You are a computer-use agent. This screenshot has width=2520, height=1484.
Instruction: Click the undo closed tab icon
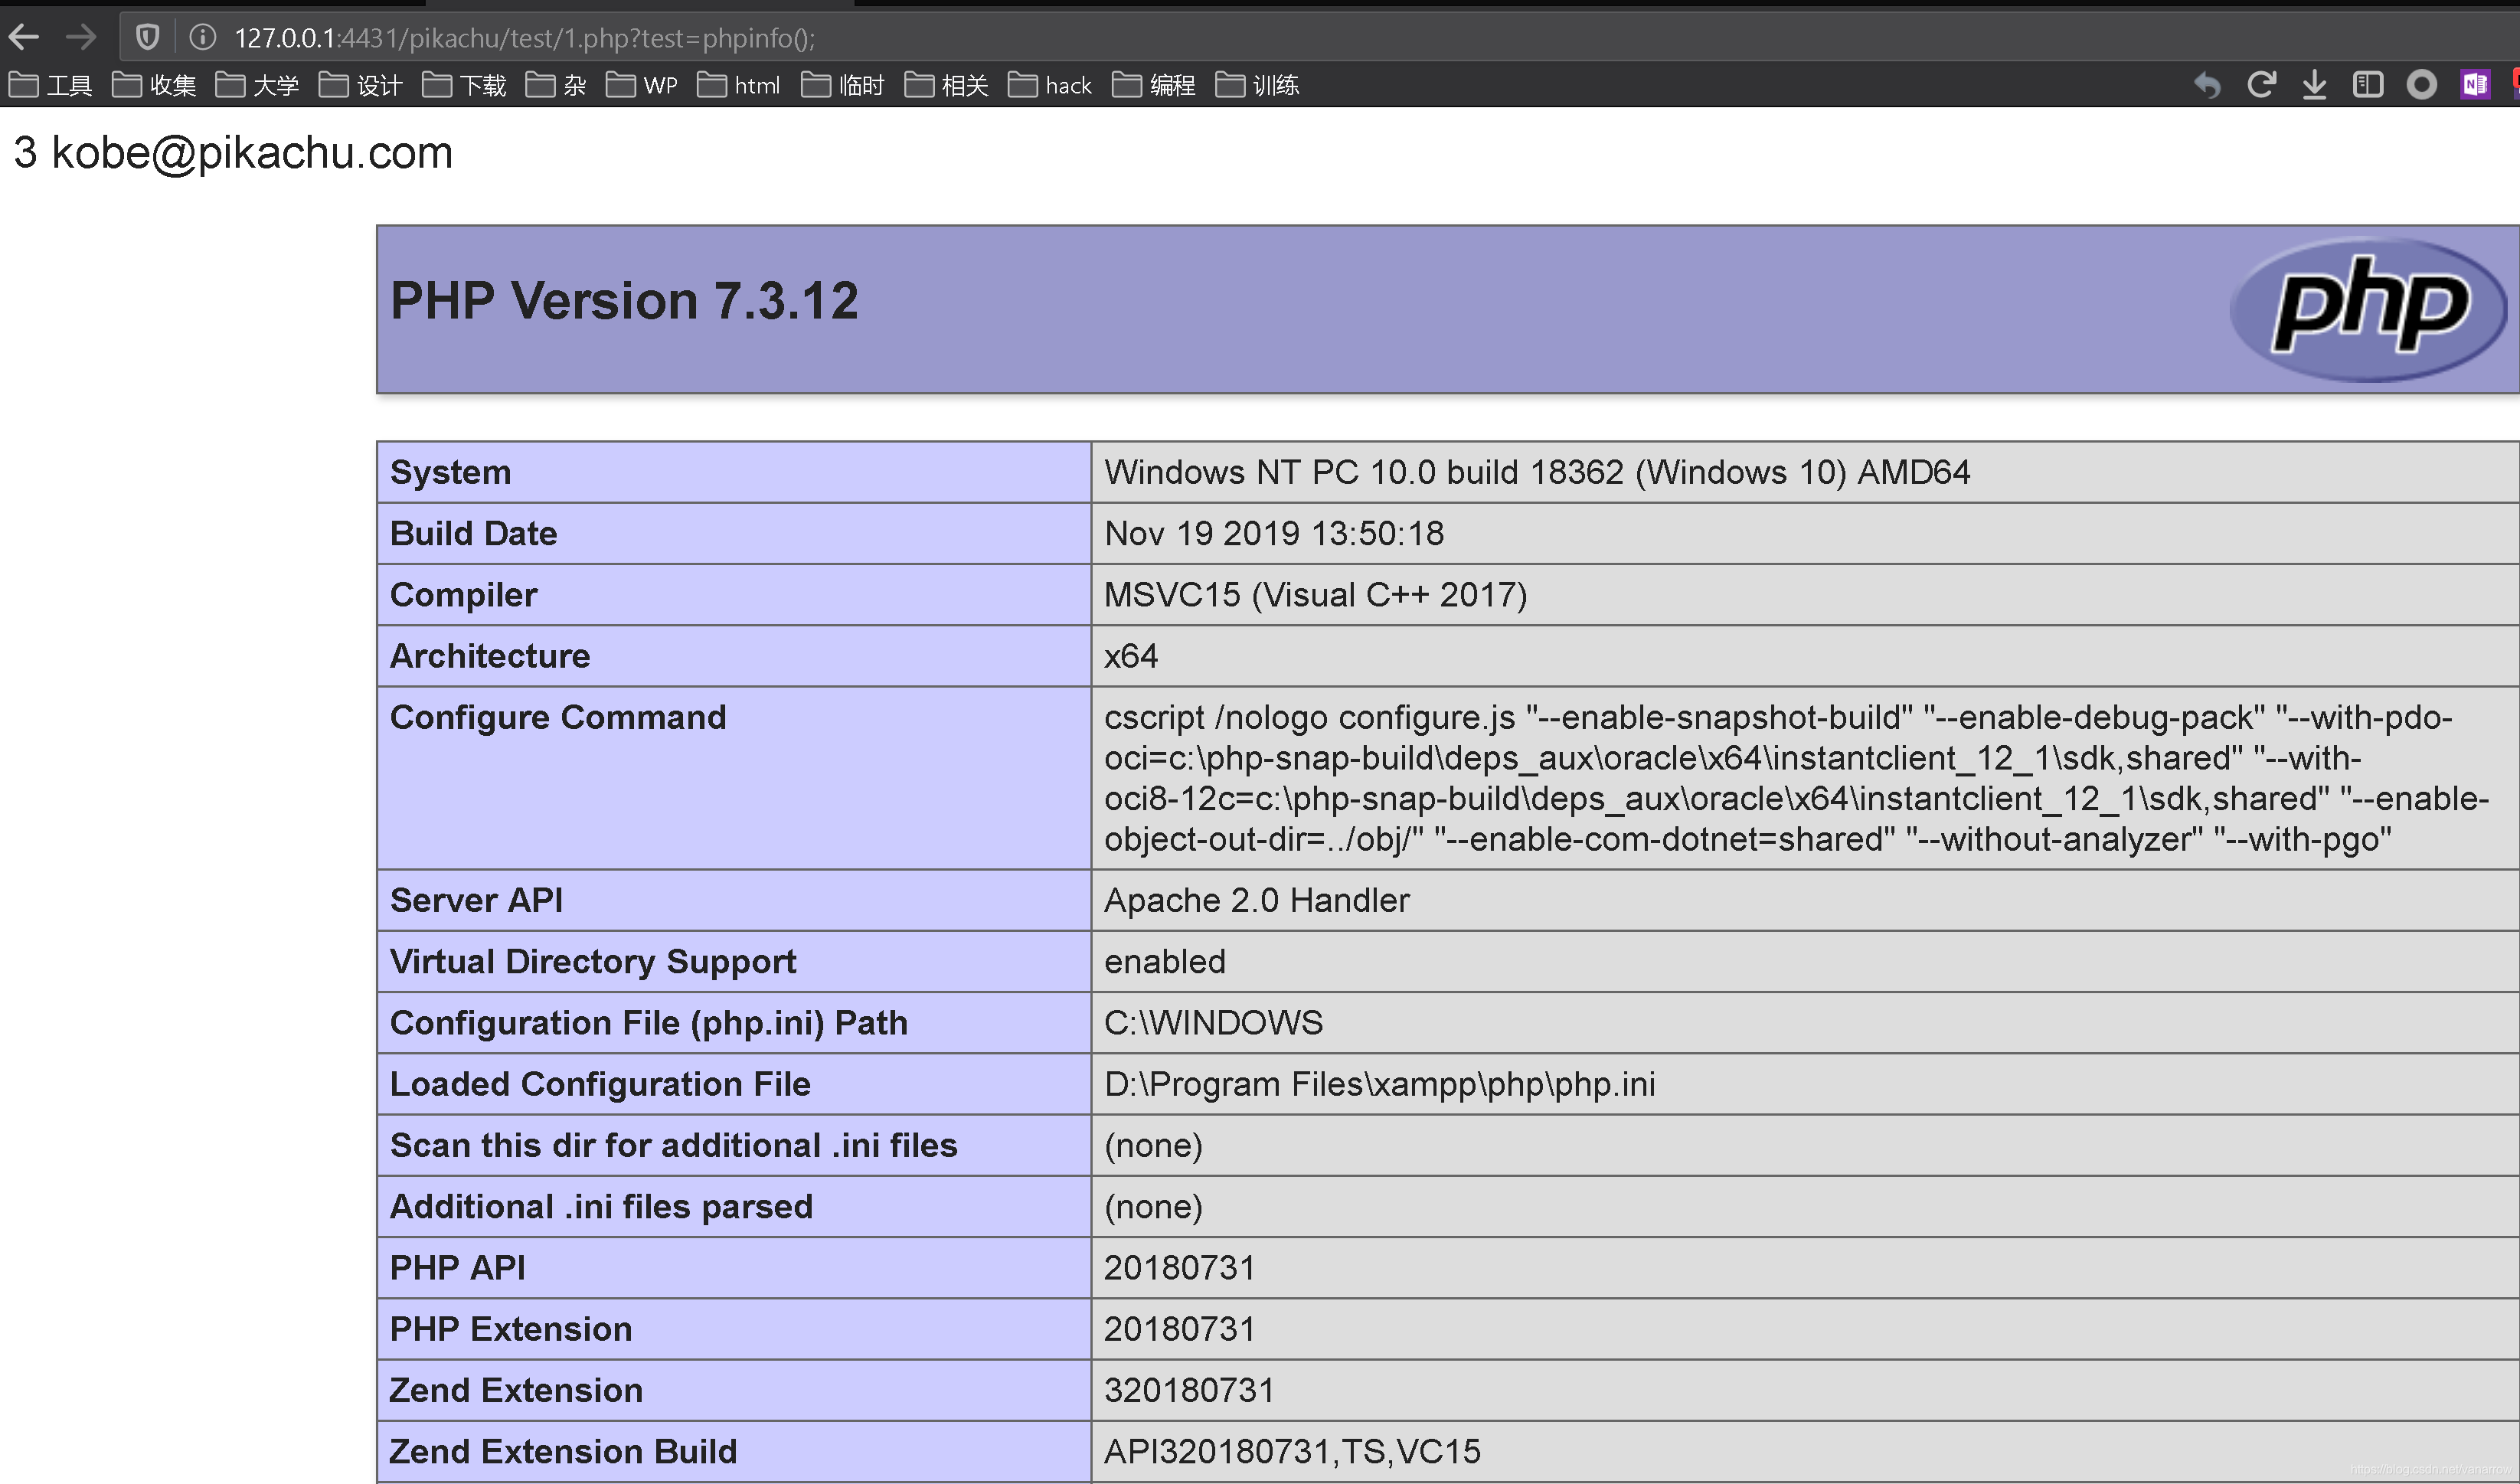(x=2207, y=85)
